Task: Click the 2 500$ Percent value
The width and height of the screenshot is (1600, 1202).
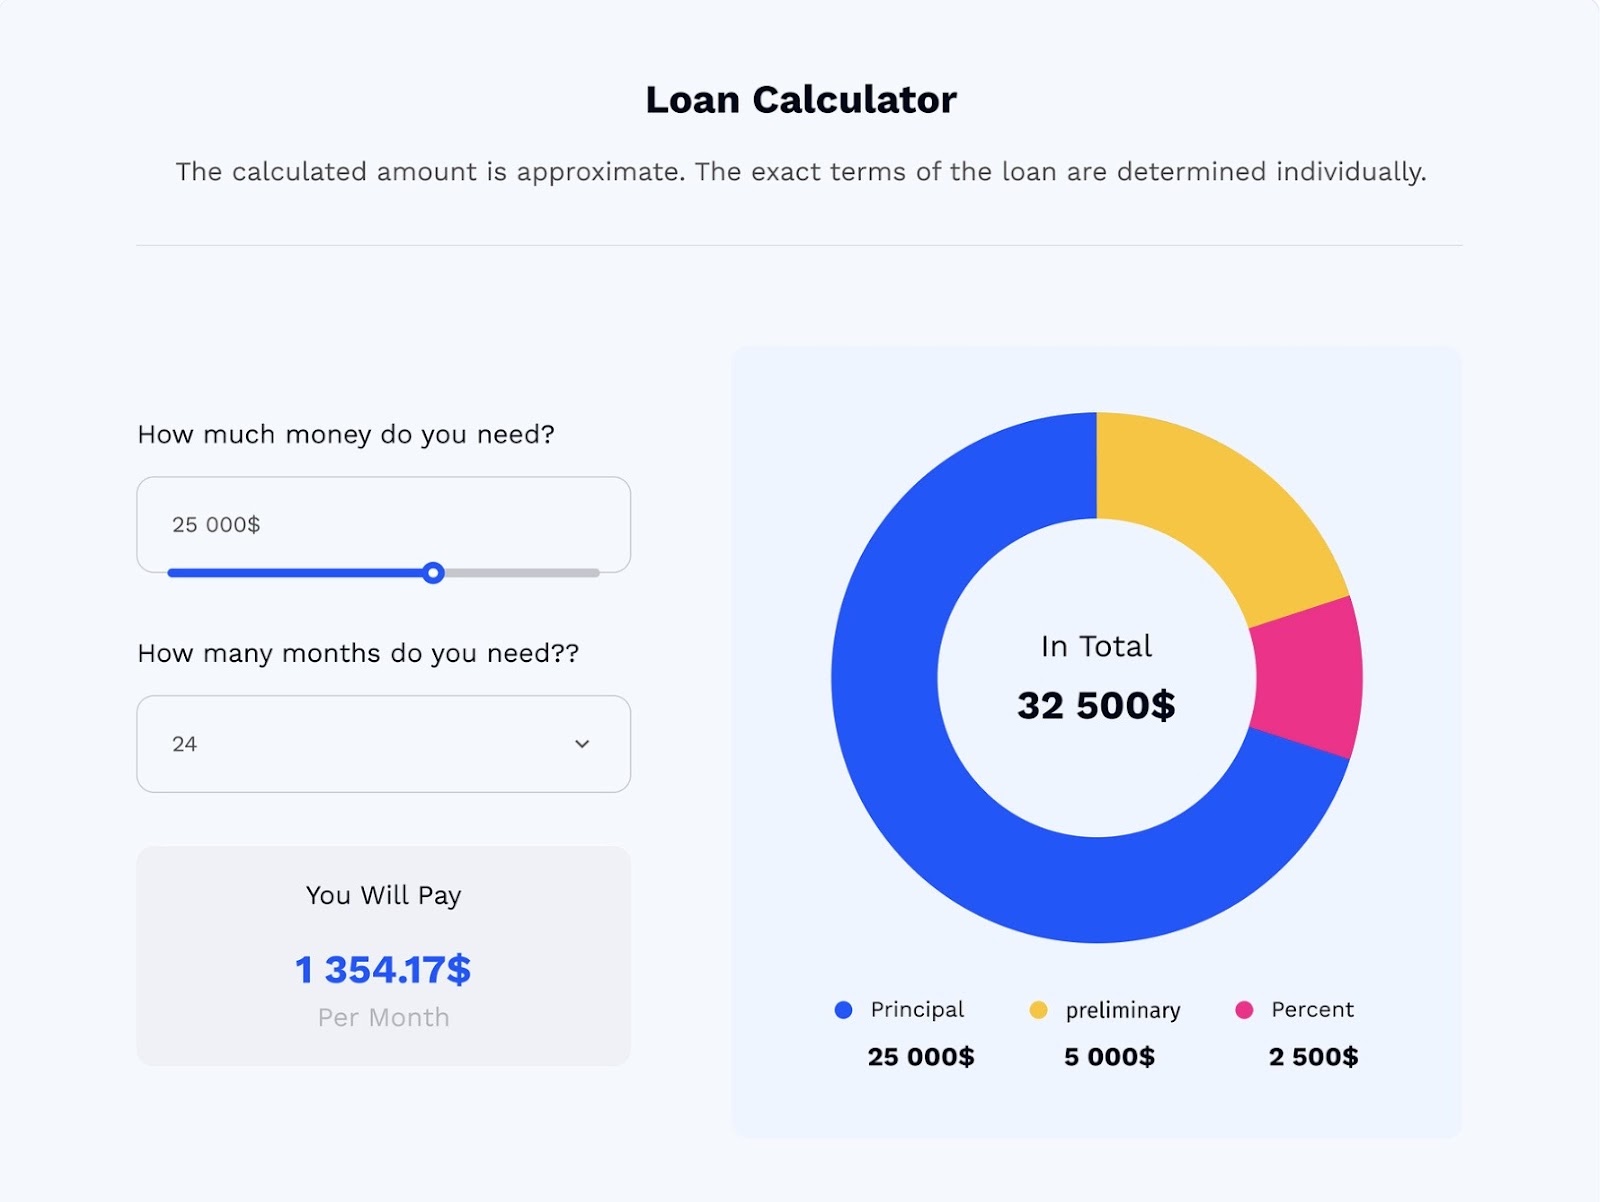Action: tap(1313, 1057)
